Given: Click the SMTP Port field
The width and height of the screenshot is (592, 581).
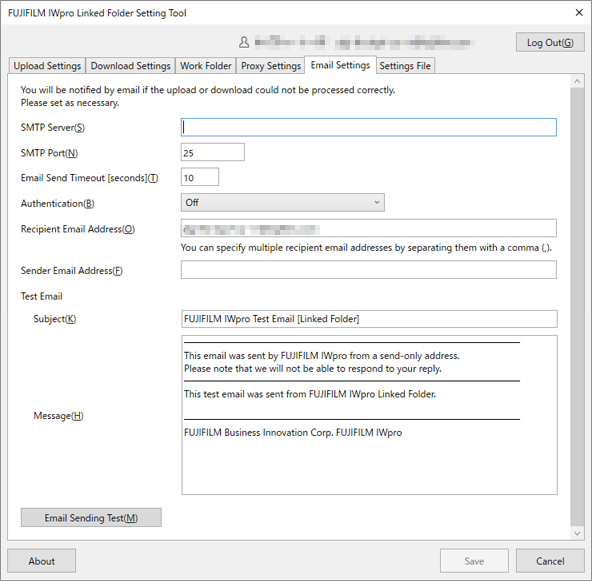Looking at the screenshot, I should (213, 152).
